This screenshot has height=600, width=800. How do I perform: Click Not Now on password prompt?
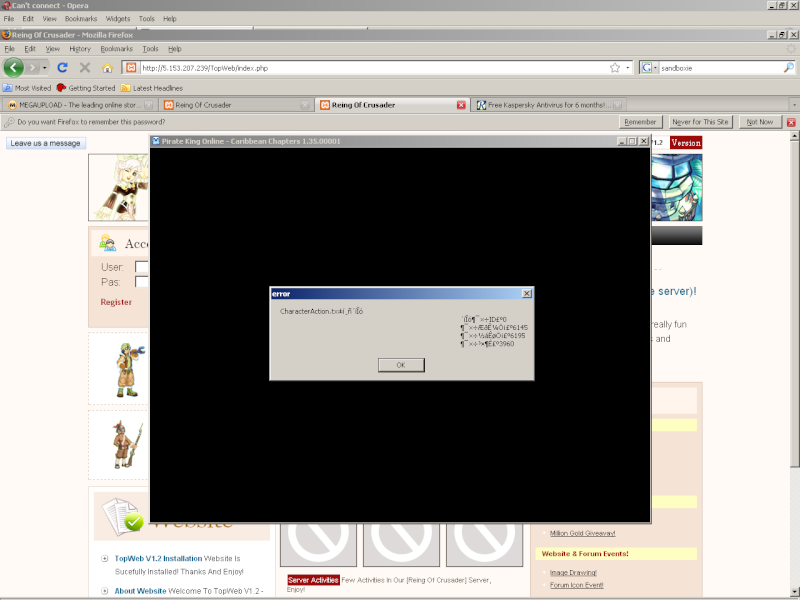(760, 122)
